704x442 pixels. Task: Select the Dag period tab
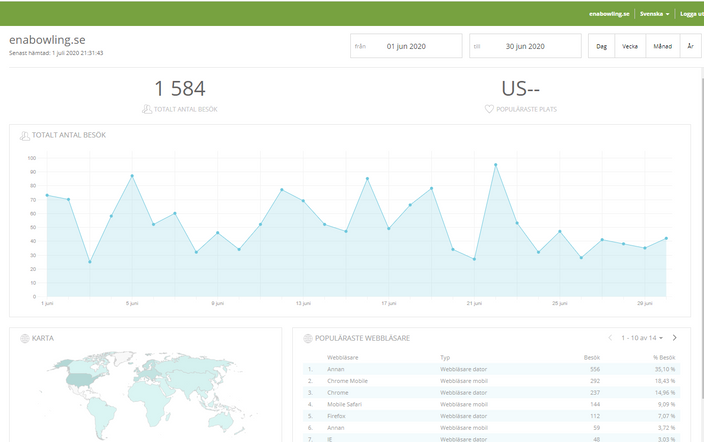click(x=602, y=46)
